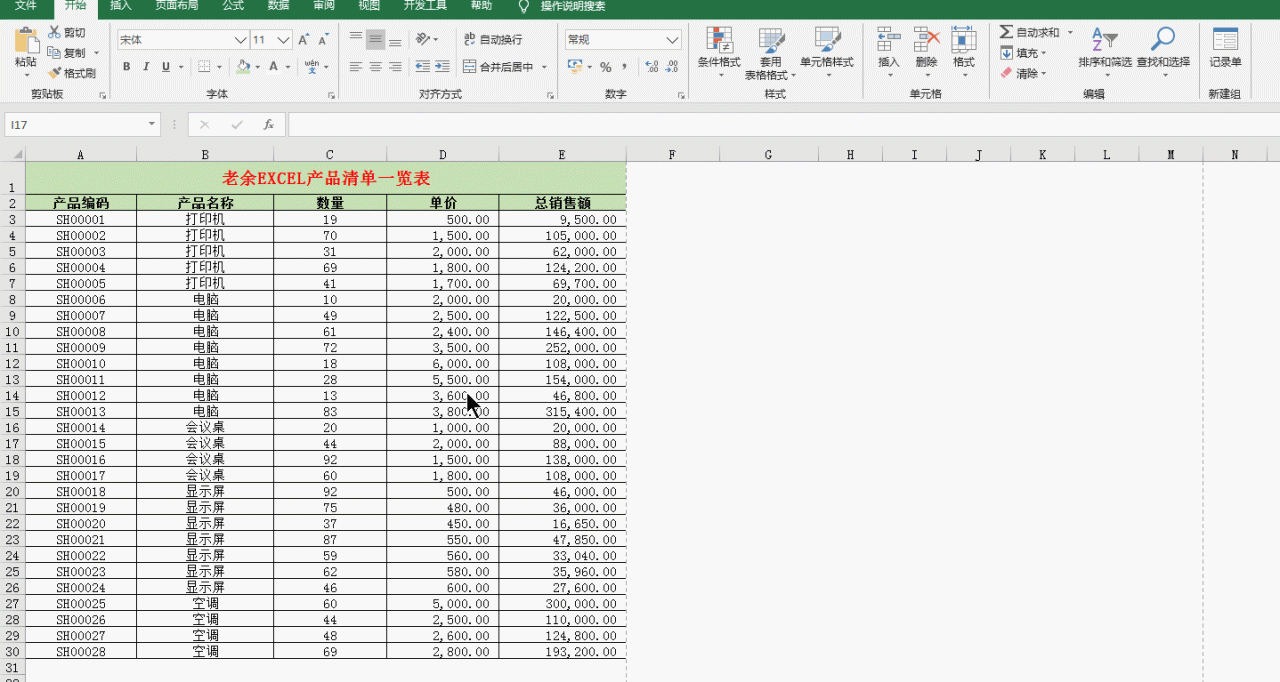
Task: Decrease indent
Action: pos(422,67)
